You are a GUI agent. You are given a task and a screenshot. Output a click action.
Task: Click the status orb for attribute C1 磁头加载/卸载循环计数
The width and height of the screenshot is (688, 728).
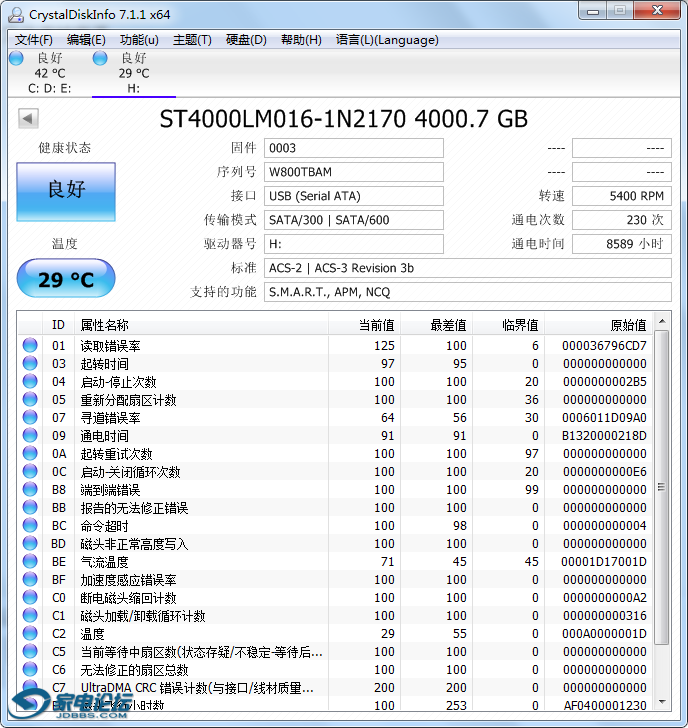pyautogui.click(x=30, y=615)
